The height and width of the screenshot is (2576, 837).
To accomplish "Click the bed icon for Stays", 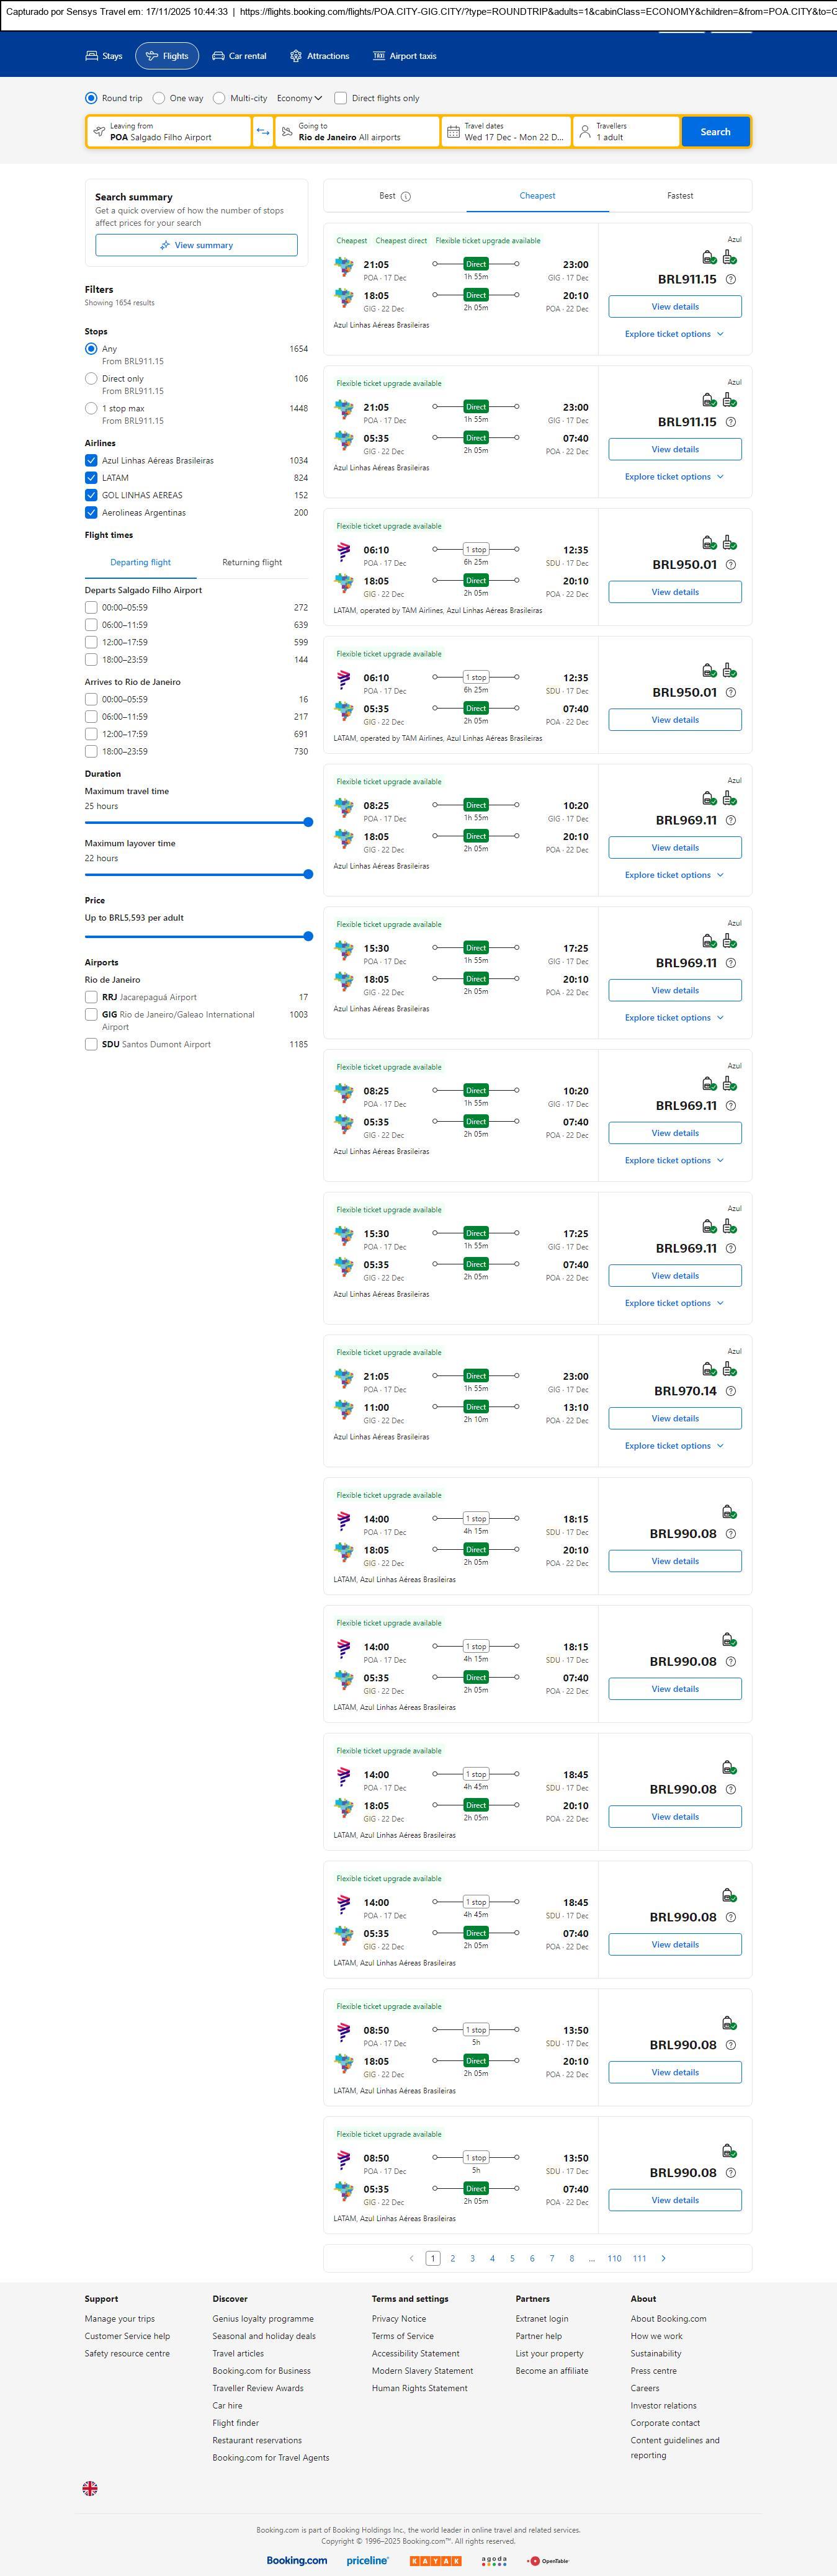I will 92,56.
